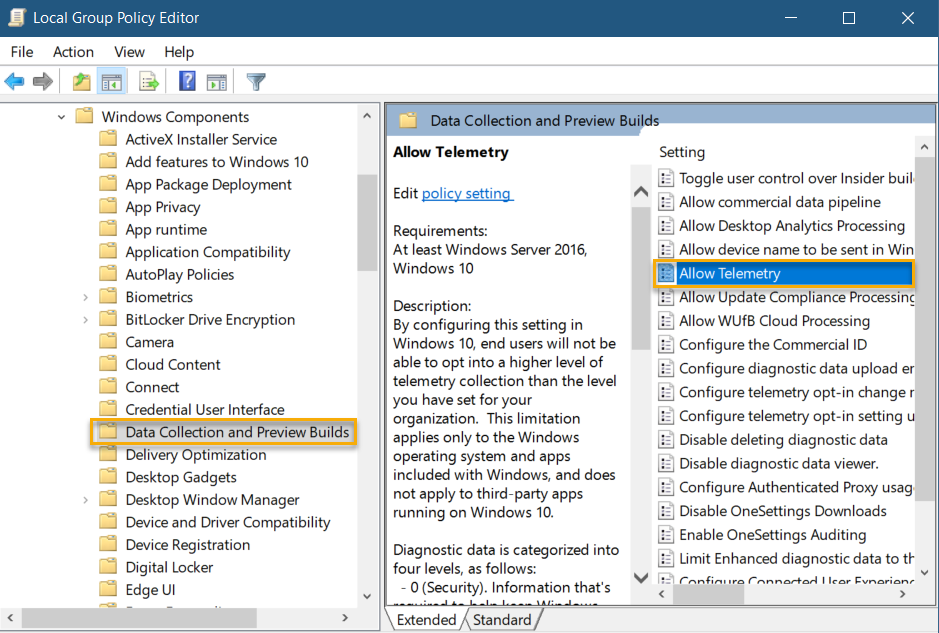Image resolution: width=939 pixels, height=633 pixels.
Task: Open the View menu
Action: (129, 51)
